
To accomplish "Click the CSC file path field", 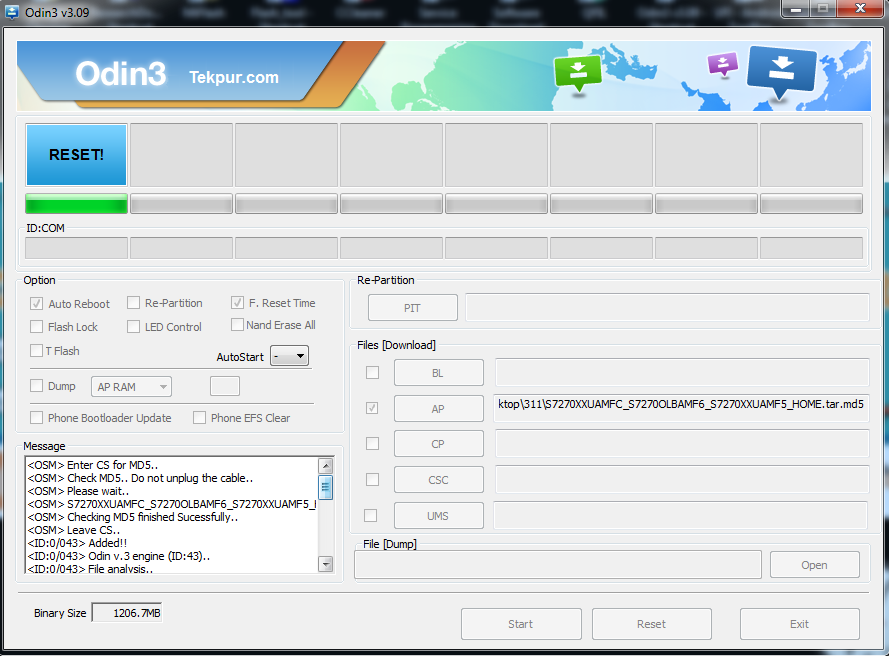I will pyautogui.click(x=682, y=480).
